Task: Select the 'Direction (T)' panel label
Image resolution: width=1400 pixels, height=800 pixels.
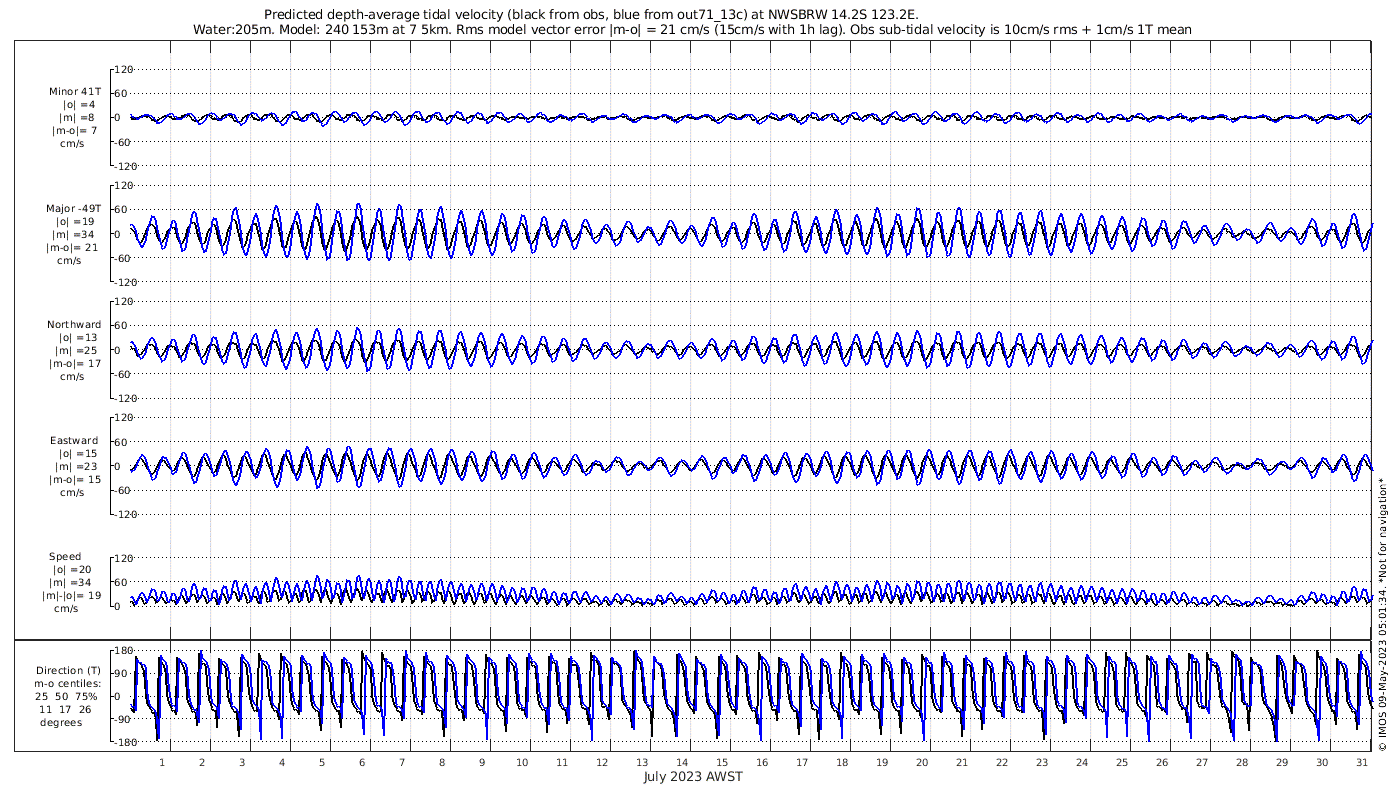Action: (x=68, y=670)
